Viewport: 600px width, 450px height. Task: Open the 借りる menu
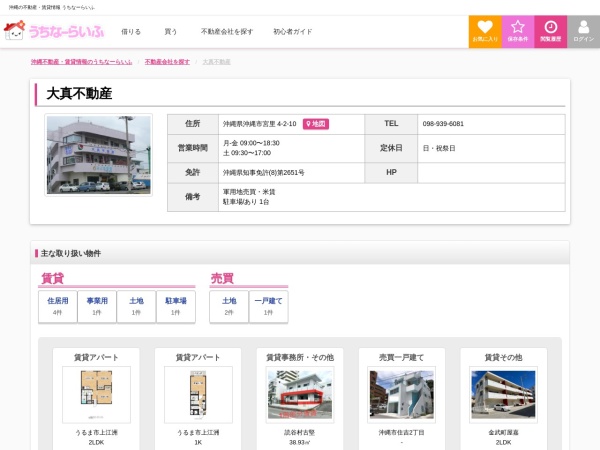[131, 32]
